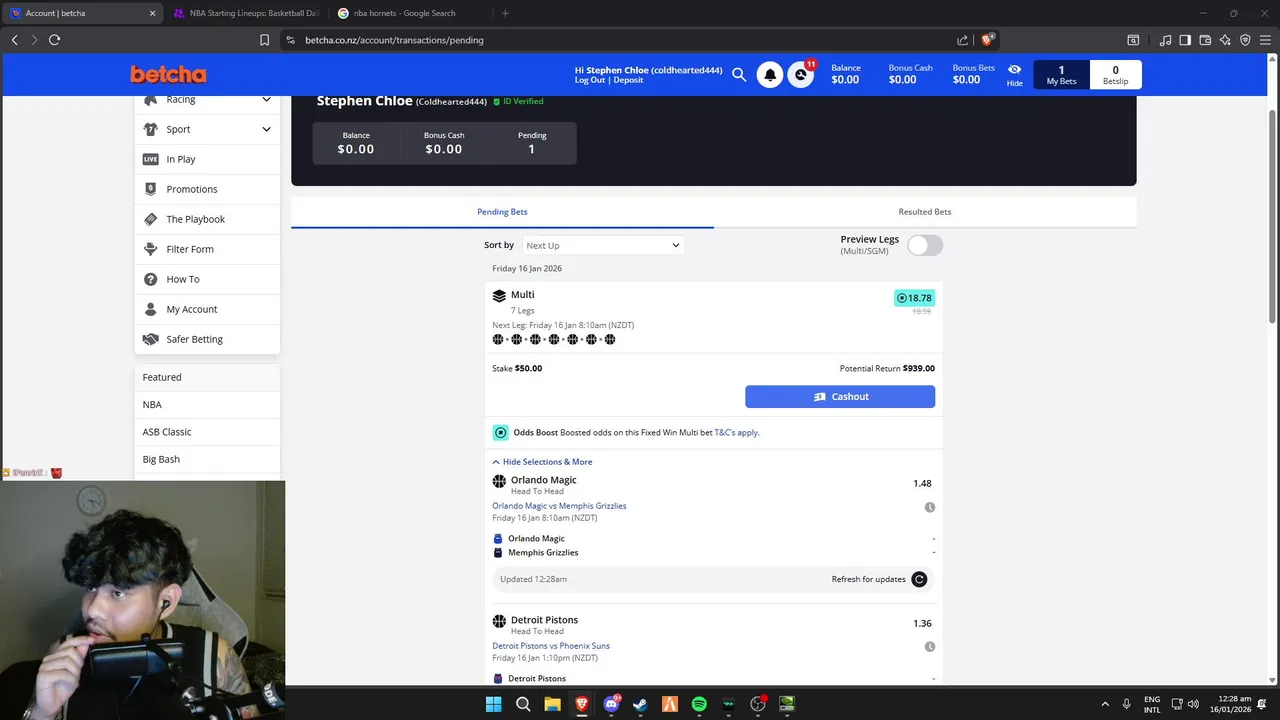Open the notifications bell
Image resolution: width=1280 pixels, height=720 pixels.
[770, 75]
